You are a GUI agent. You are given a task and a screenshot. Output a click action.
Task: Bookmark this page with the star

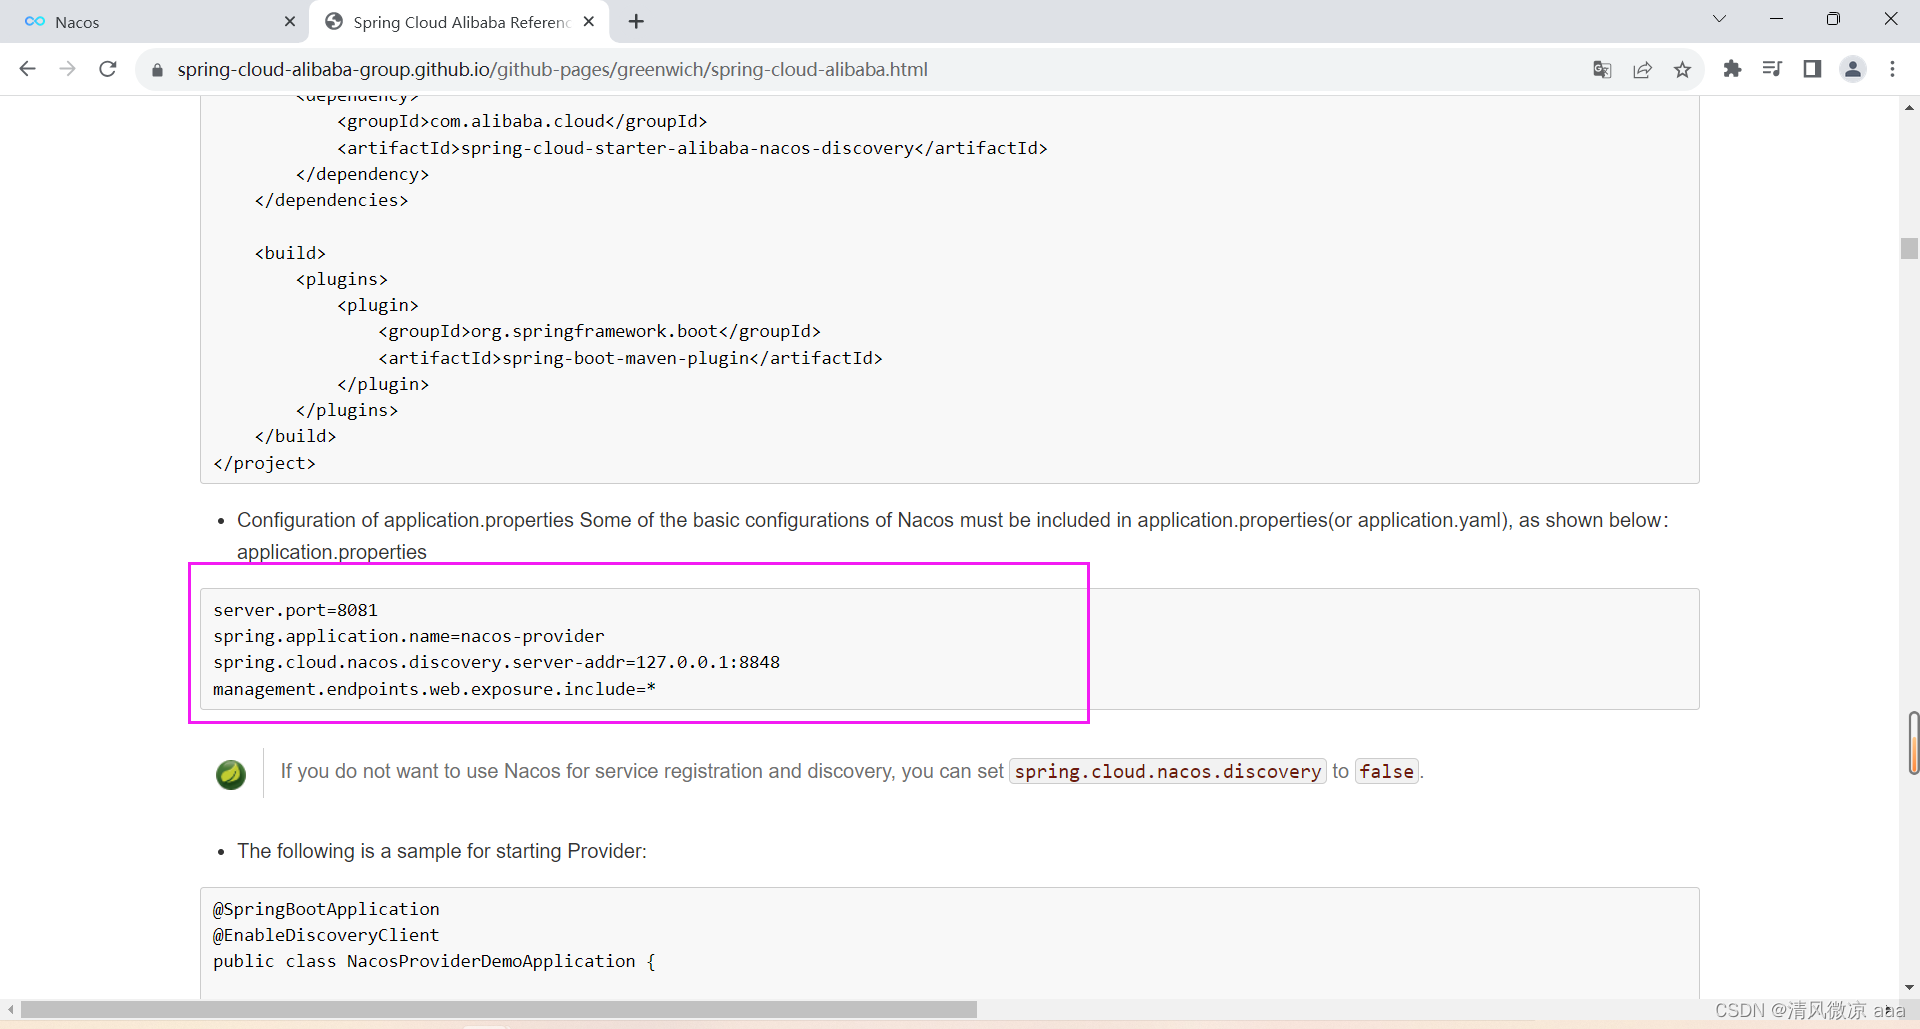click(x=1682, y=69)
